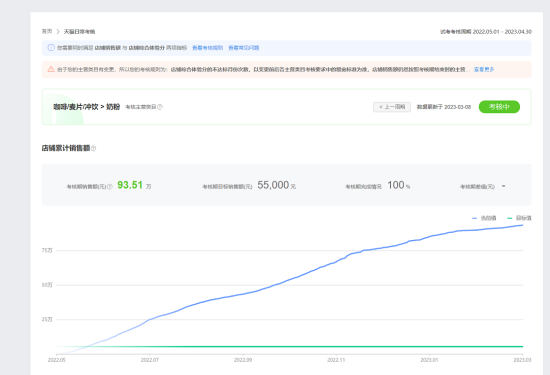Open the 查看考核规则 link
The width and height of the screenshot is (550, 375).
tap(207, 48)
